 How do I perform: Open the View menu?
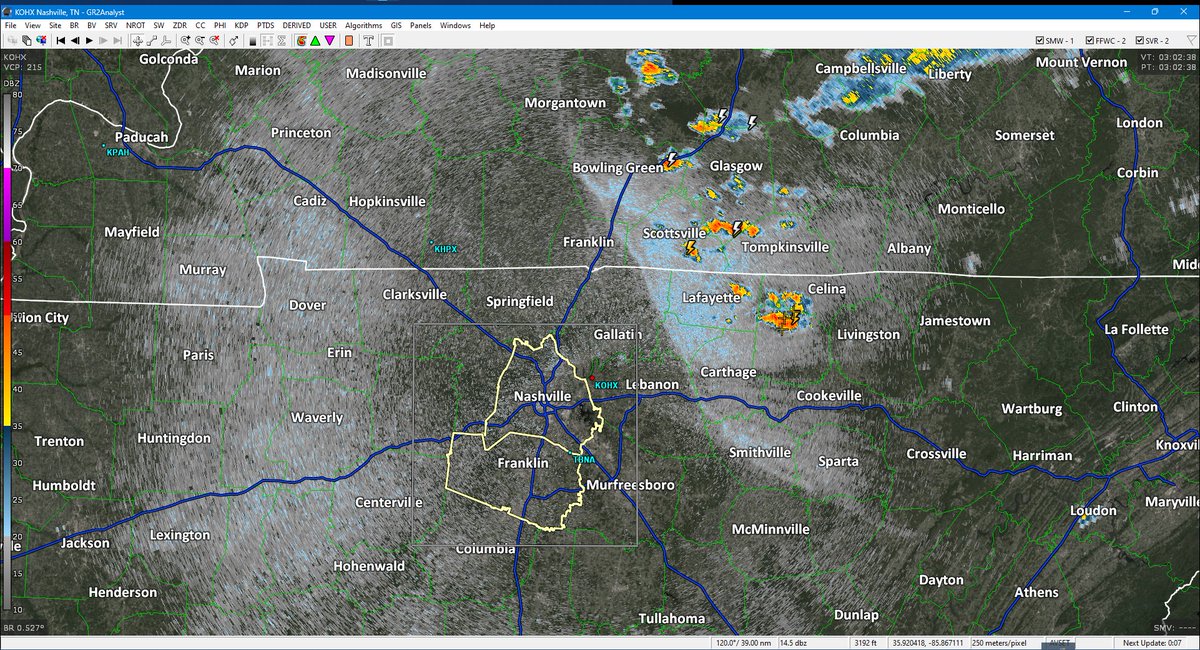[32, 24]
